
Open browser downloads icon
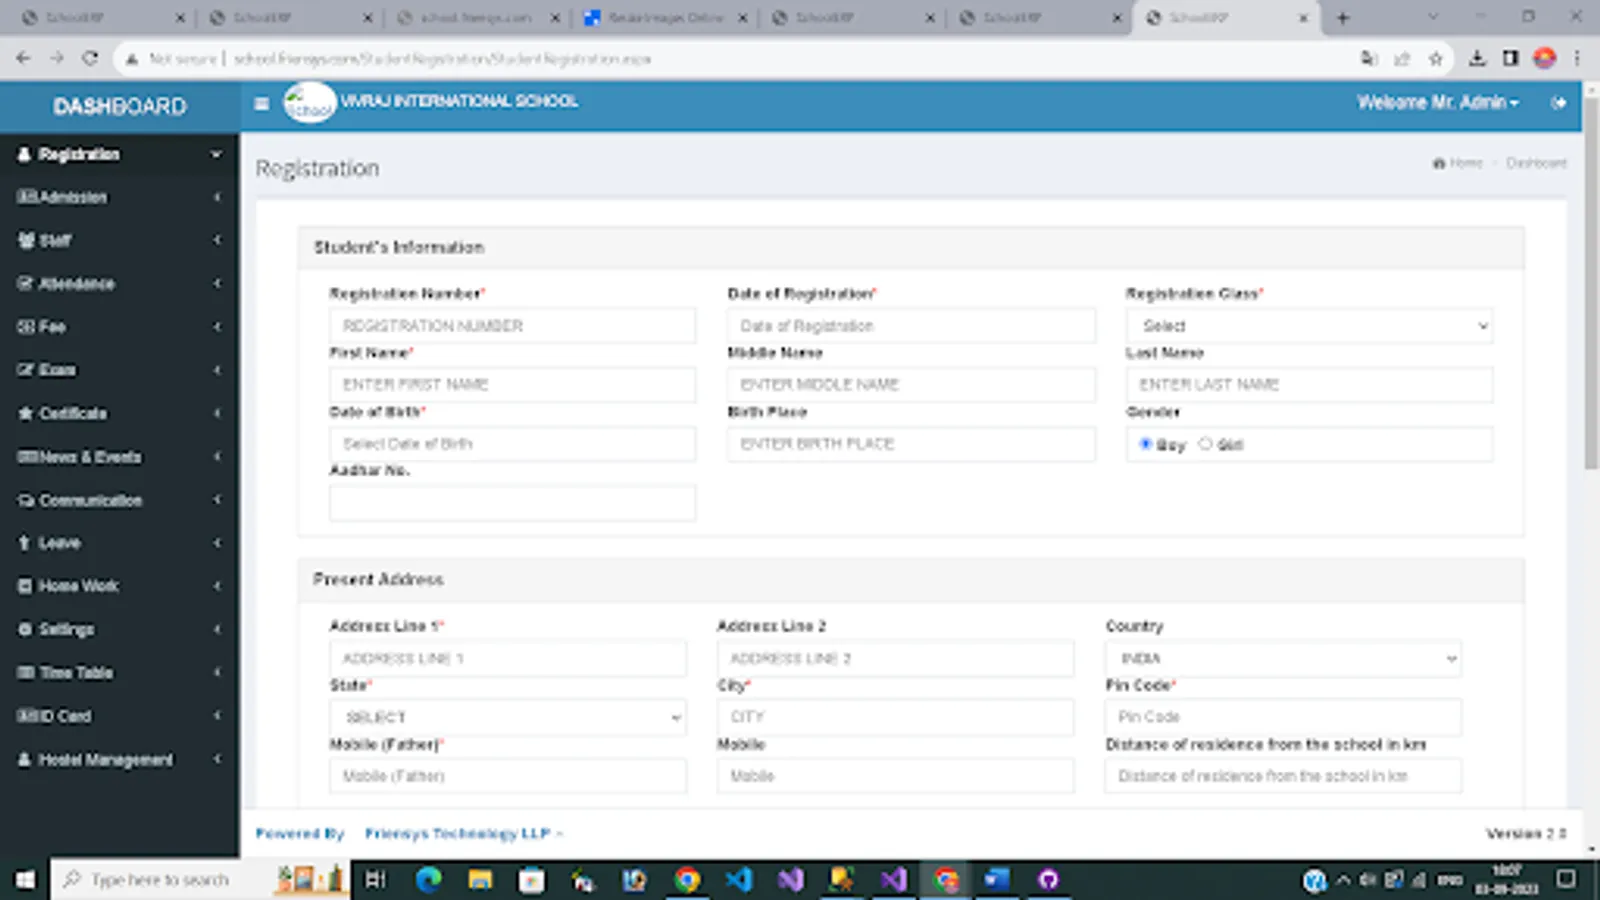pos(1477,59)
